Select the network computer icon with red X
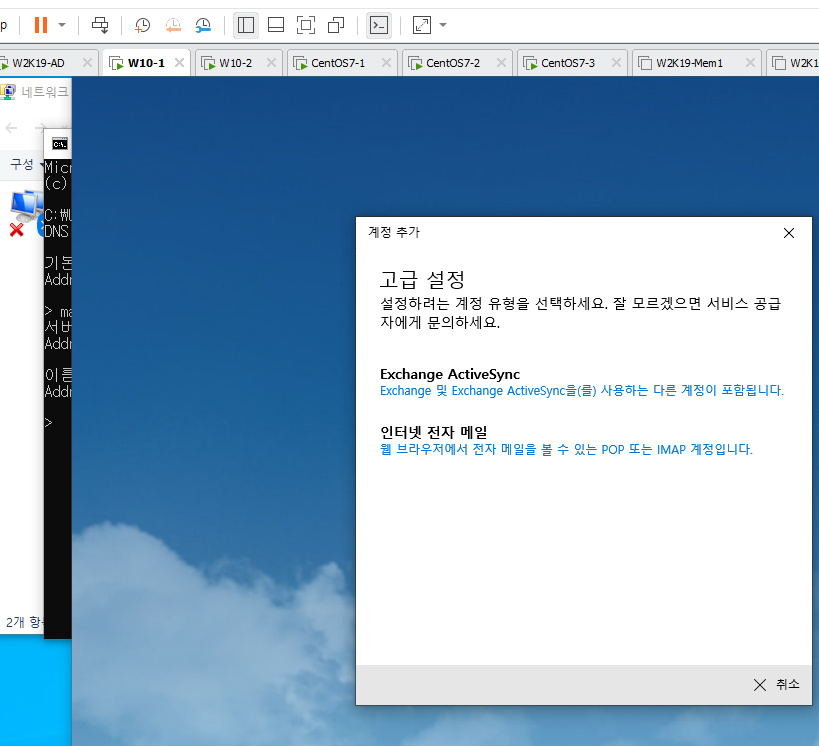The image size is (819, 746). click(x=25, y=214)
